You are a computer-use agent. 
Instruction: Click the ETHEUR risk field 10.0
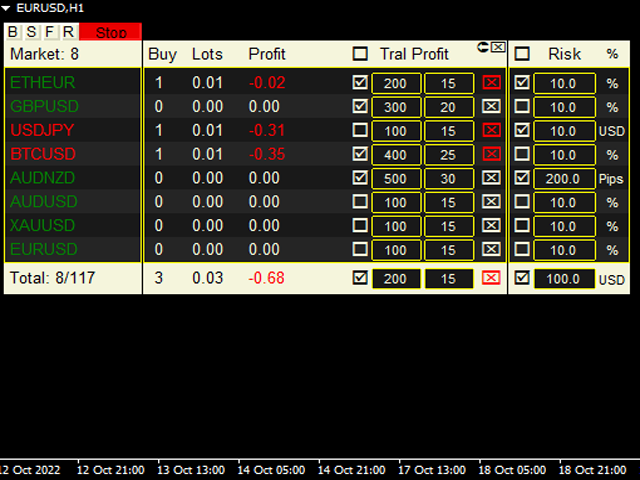pyautogui.click(x=564, y=83)
